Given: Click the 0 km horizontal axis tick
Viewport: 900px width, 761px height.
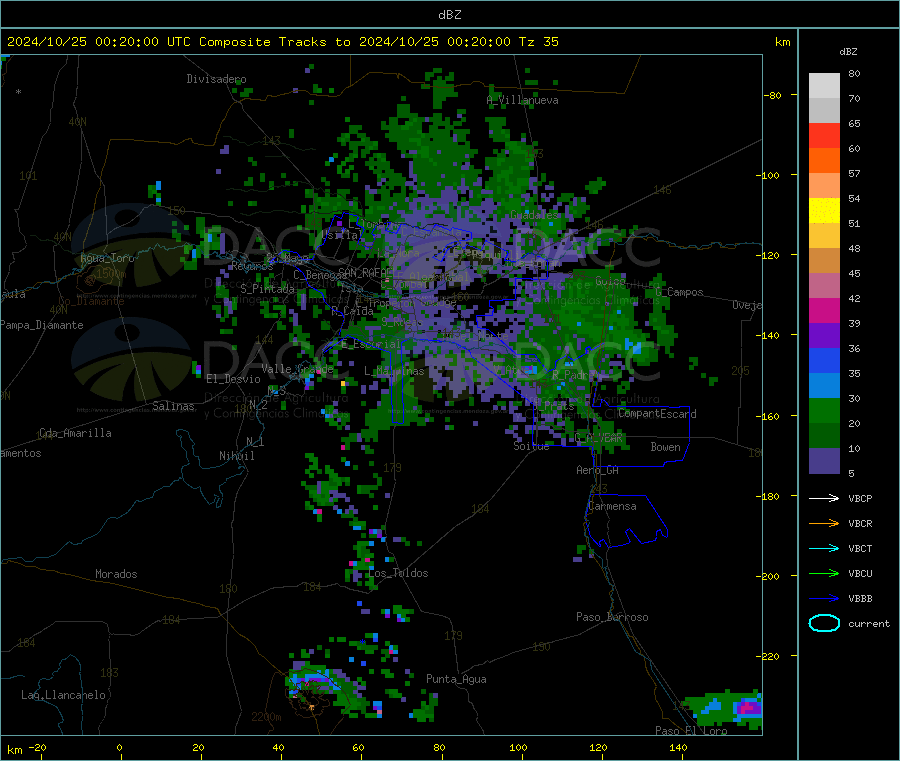Looking at the screenshot, I should click(119, 747).
